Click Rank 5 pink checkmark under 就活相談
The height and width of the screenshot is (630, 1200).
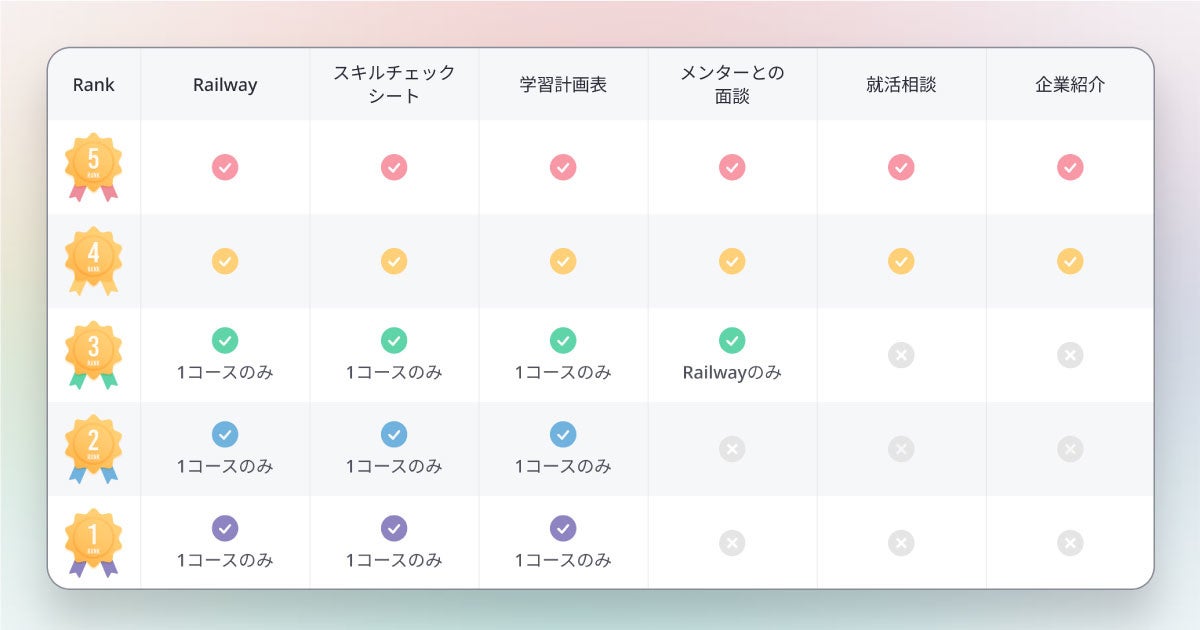(901, 167)
